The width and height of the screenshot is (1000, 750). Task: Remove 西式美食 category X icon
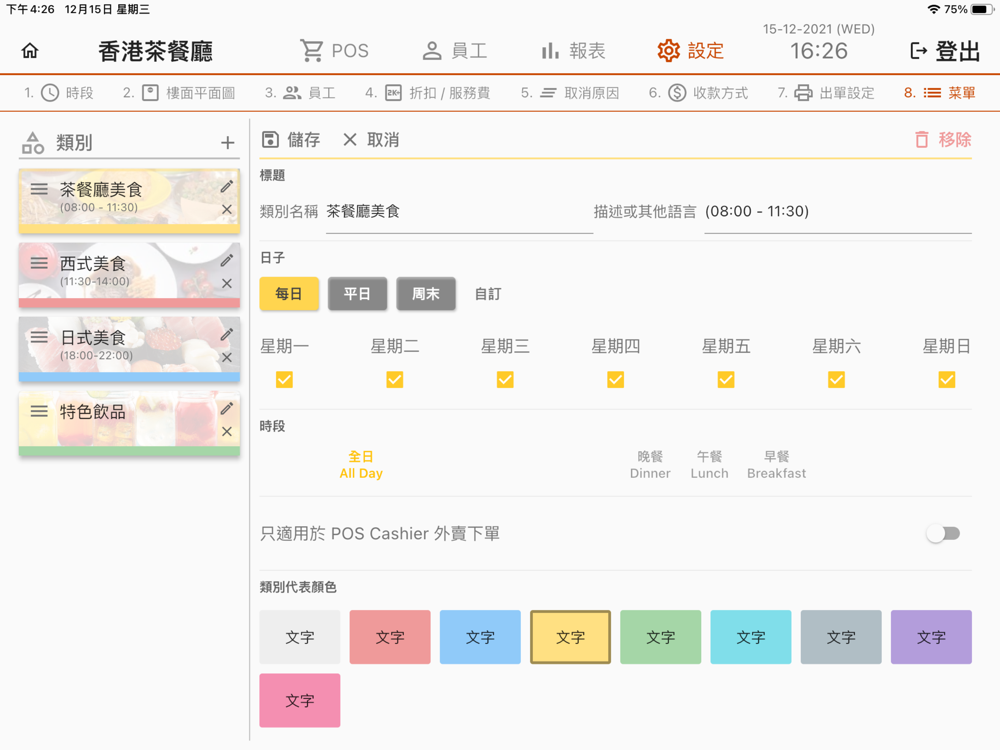227,283
